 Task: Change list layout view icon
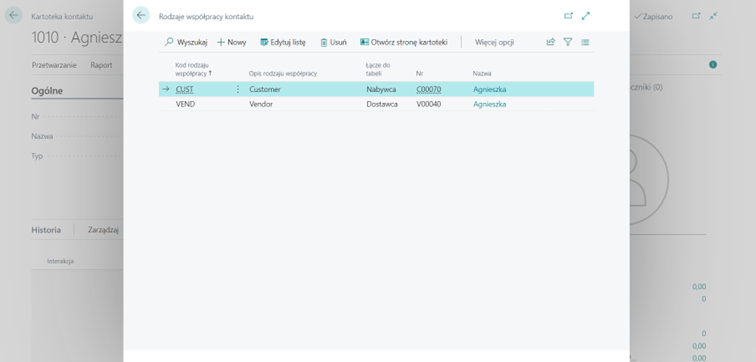pyautogui.click(x=585, y=42)
